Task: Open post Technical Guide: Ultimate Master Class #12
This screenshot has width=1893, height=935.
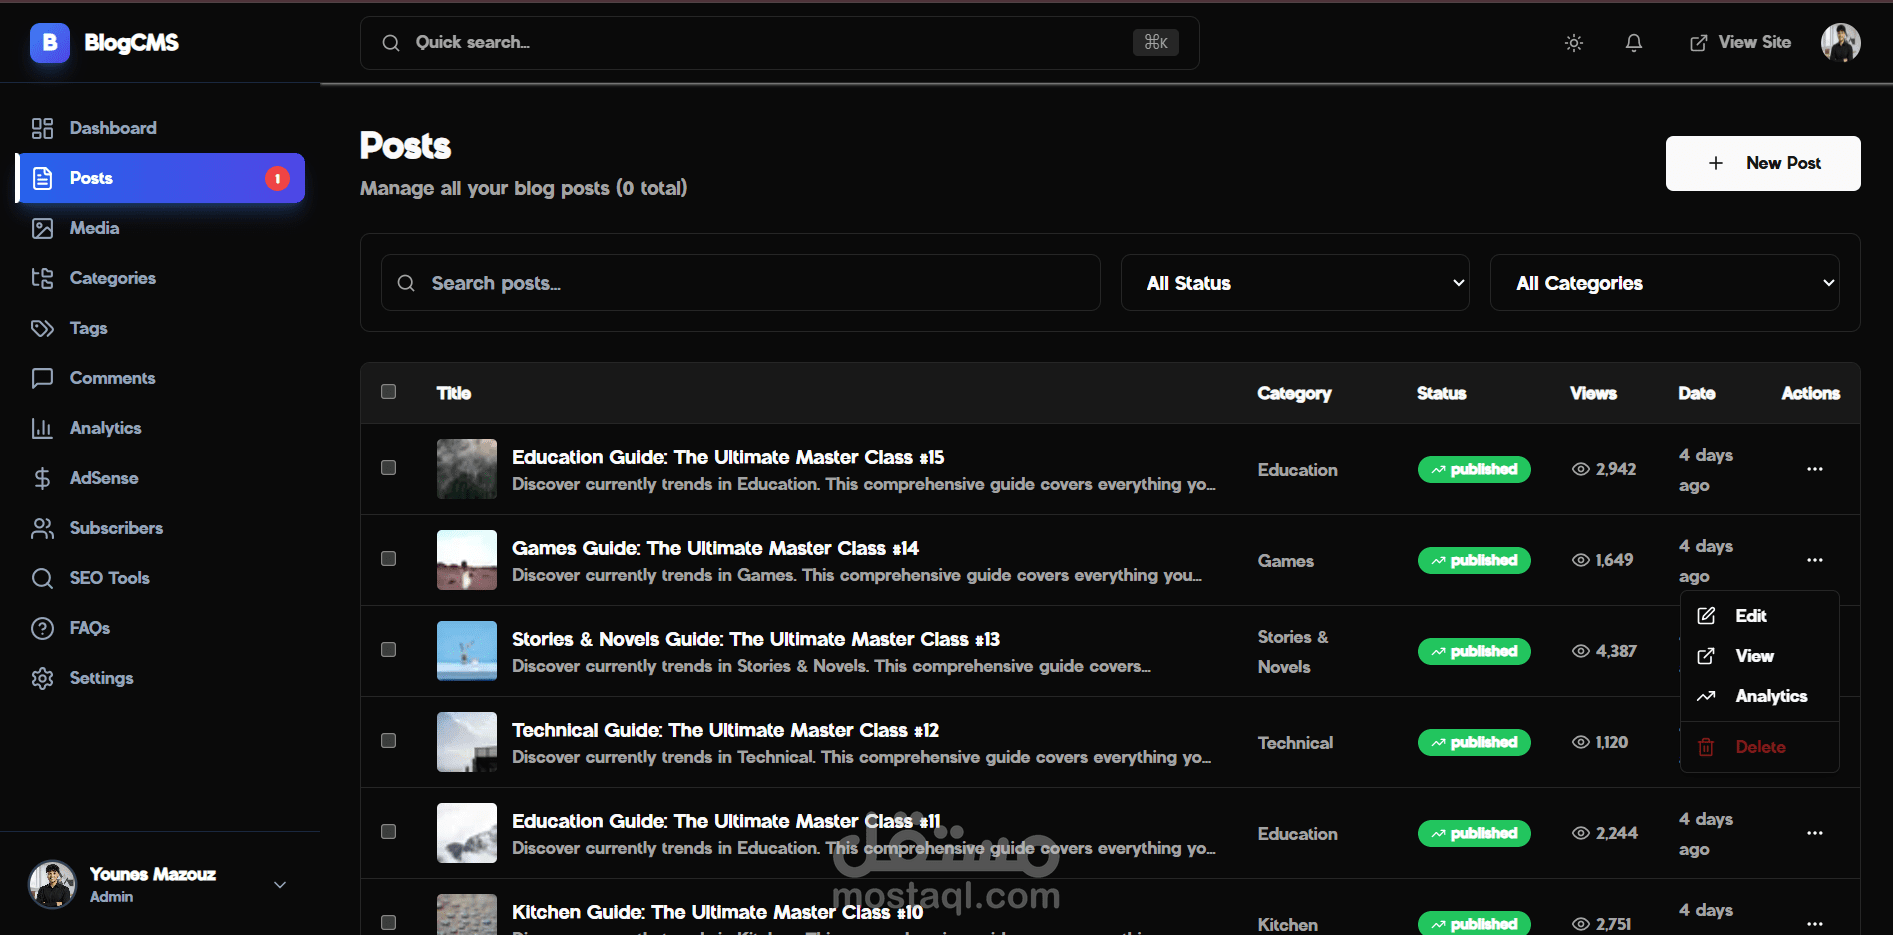Action: click(725, 730)
